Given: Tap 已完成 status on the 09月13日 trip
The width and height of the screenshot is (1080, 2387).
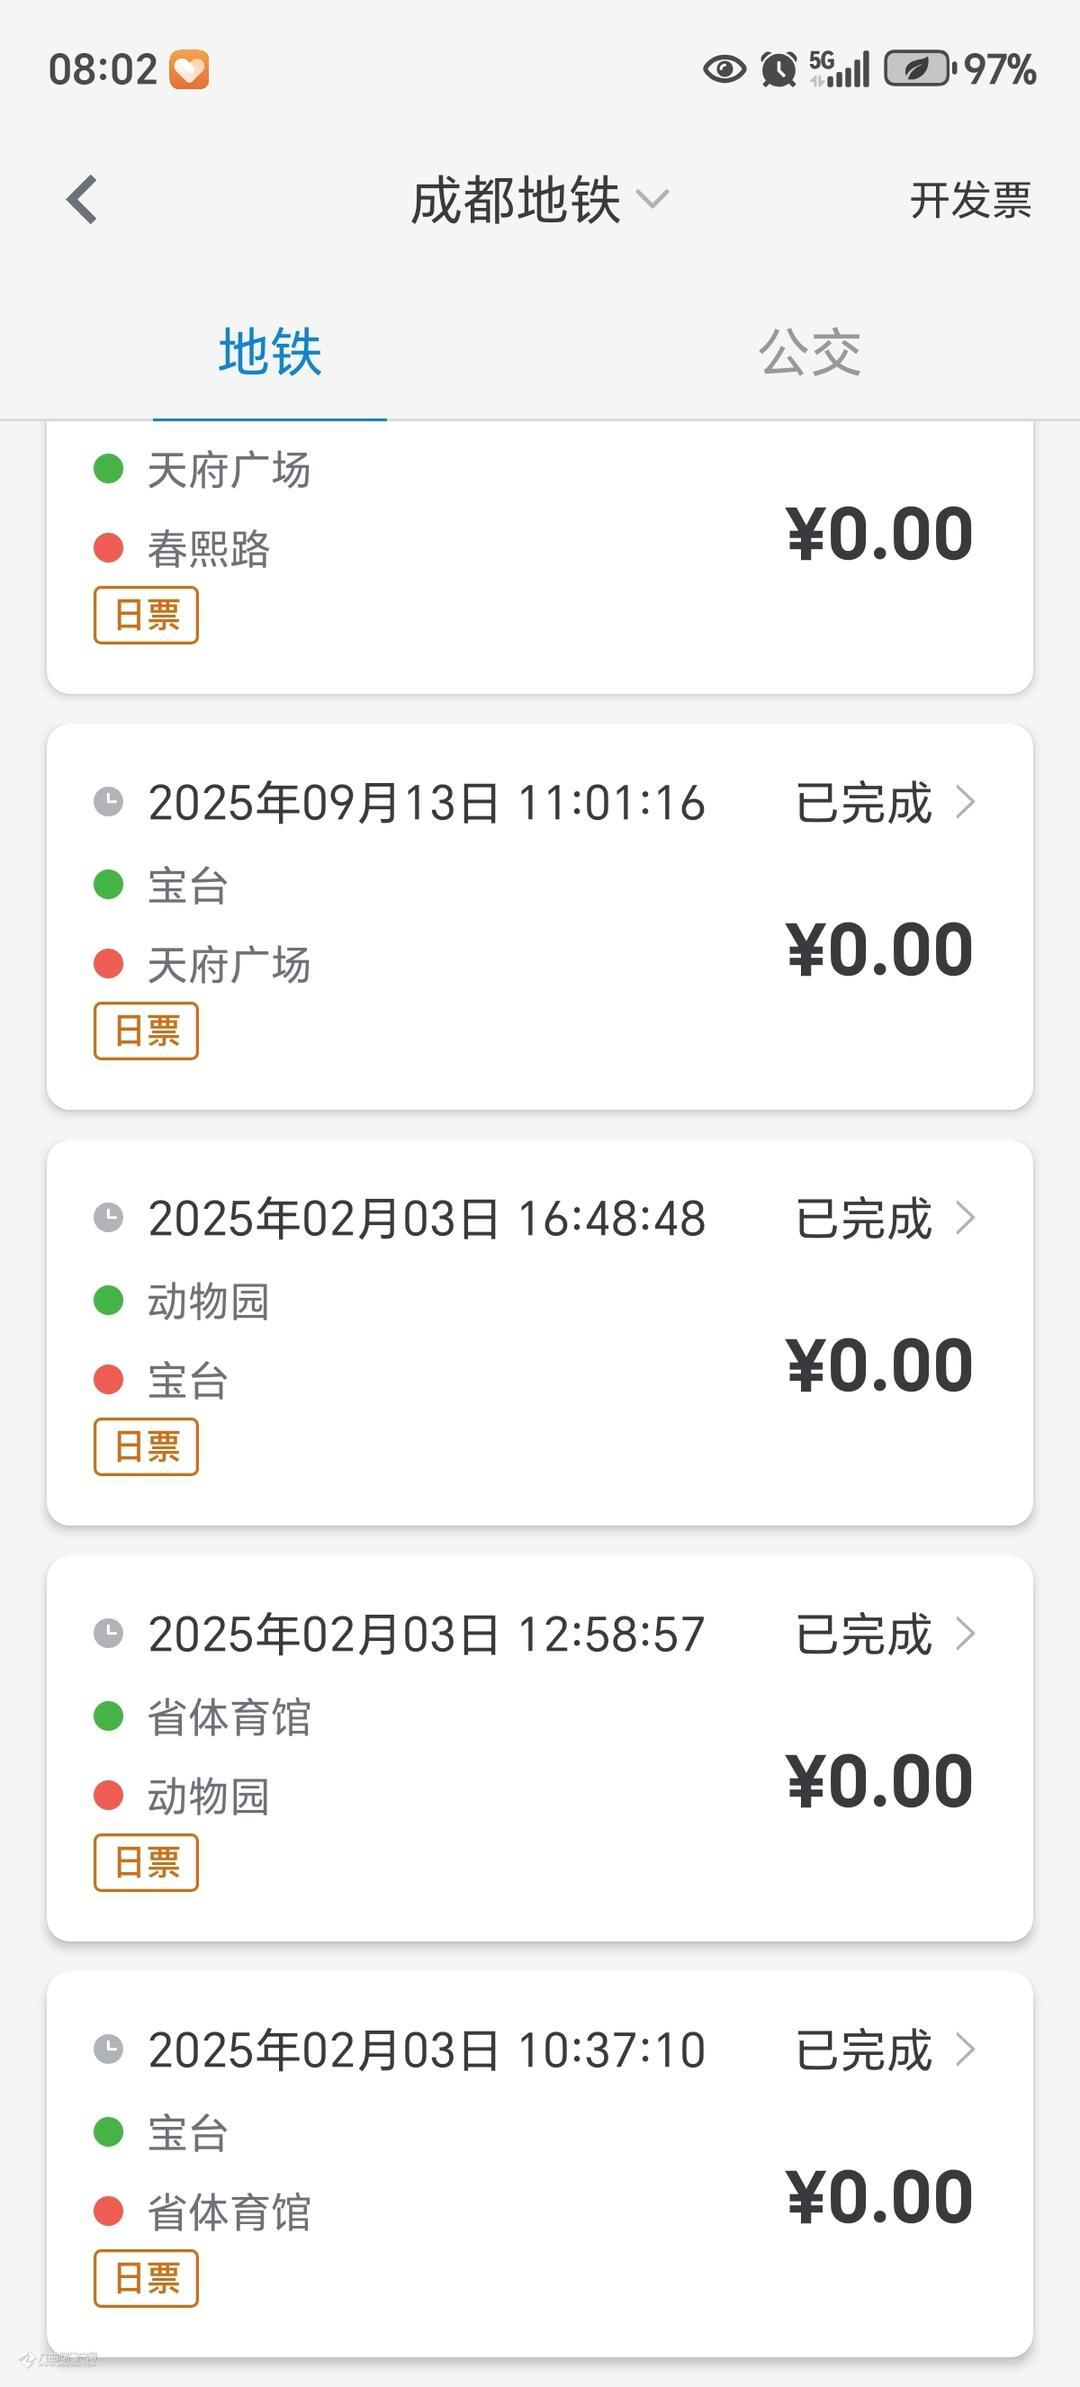Looking at the screenshot, I should pos(864,802).
